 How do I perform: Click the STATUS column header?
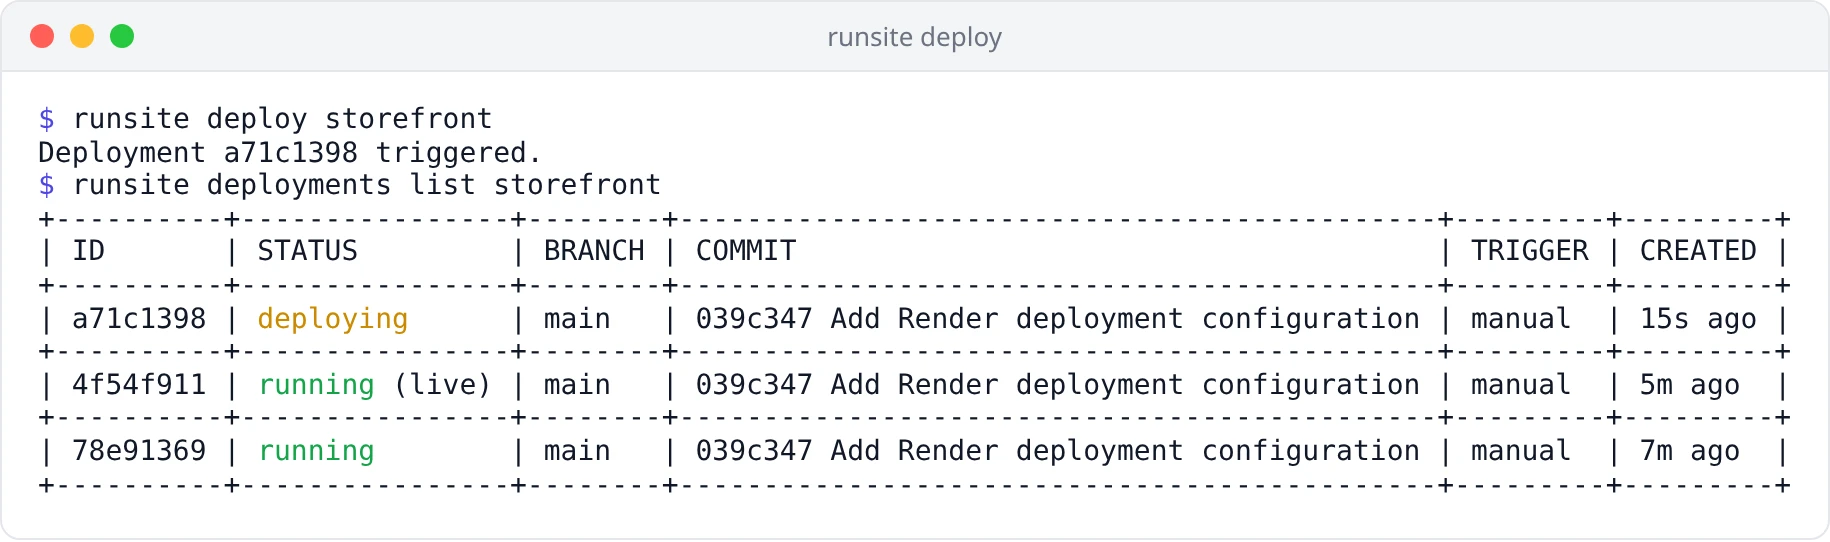pyautogui.click(x=308, y=251)
